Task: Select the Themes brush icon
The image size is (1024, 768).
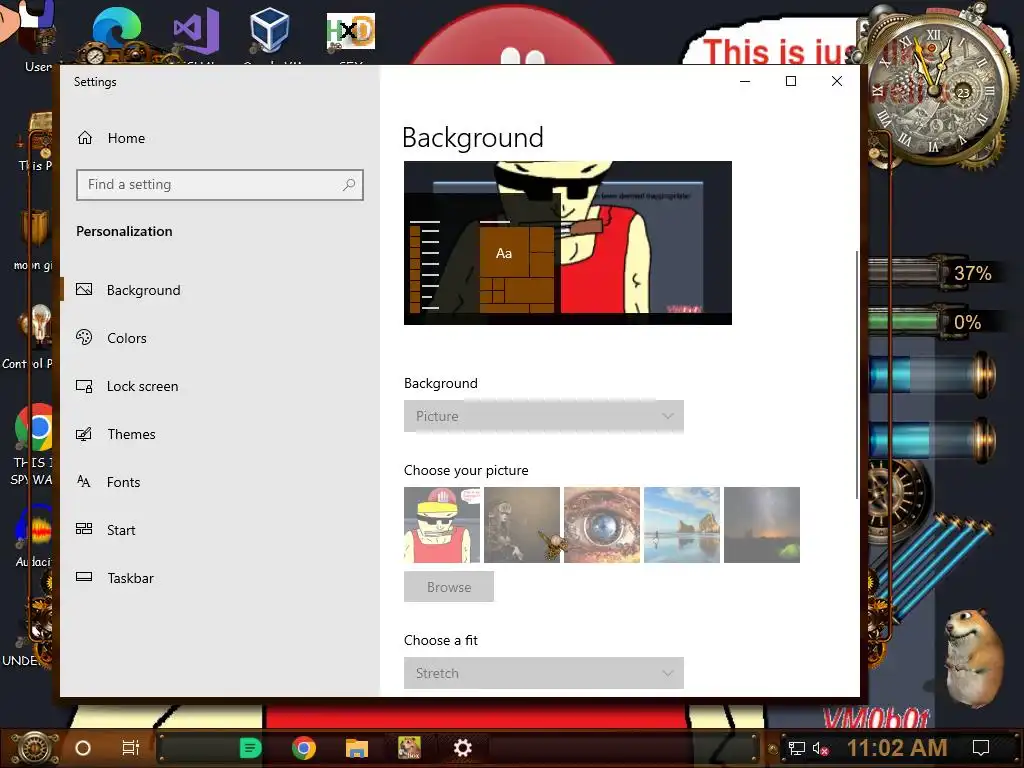Action: (x=84, y=434)
